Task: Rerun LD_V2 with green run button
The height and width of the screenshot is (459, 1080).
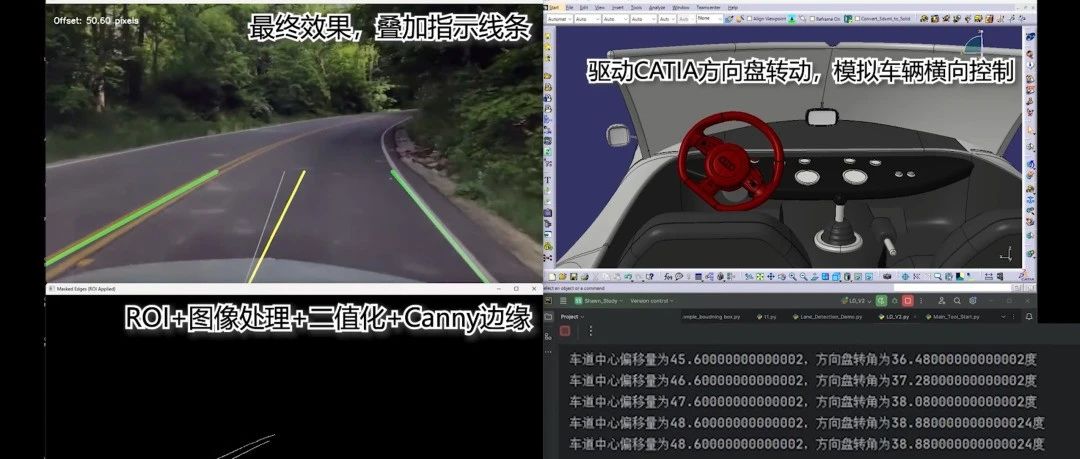Action: click(x=881, y=300)
